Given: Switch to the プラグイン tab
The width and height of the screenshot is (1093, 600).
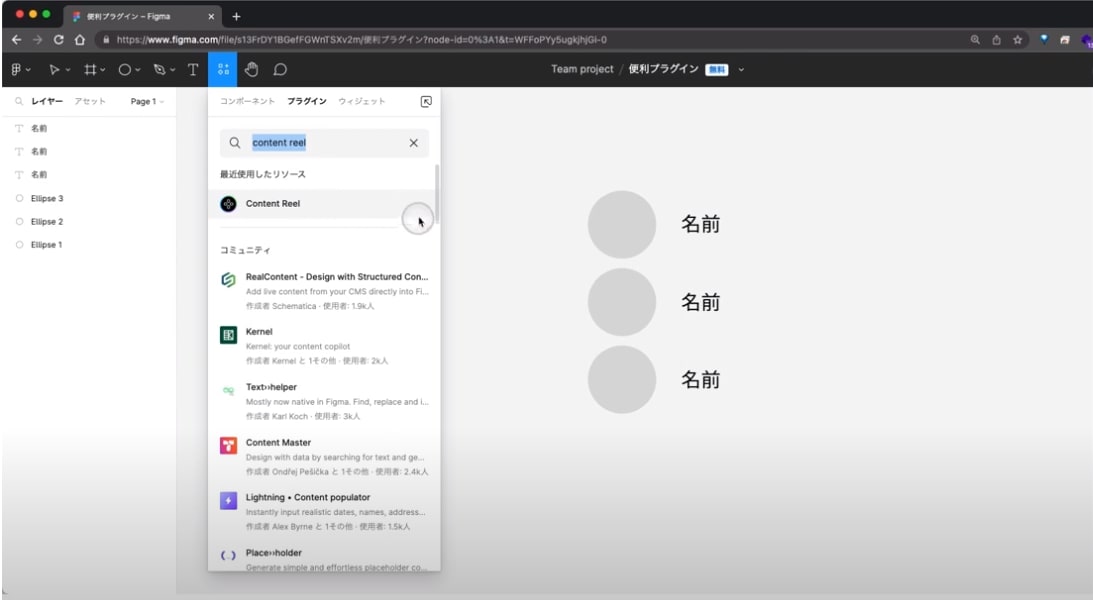Looking at the screenshot, I should (x=307, y=102).
